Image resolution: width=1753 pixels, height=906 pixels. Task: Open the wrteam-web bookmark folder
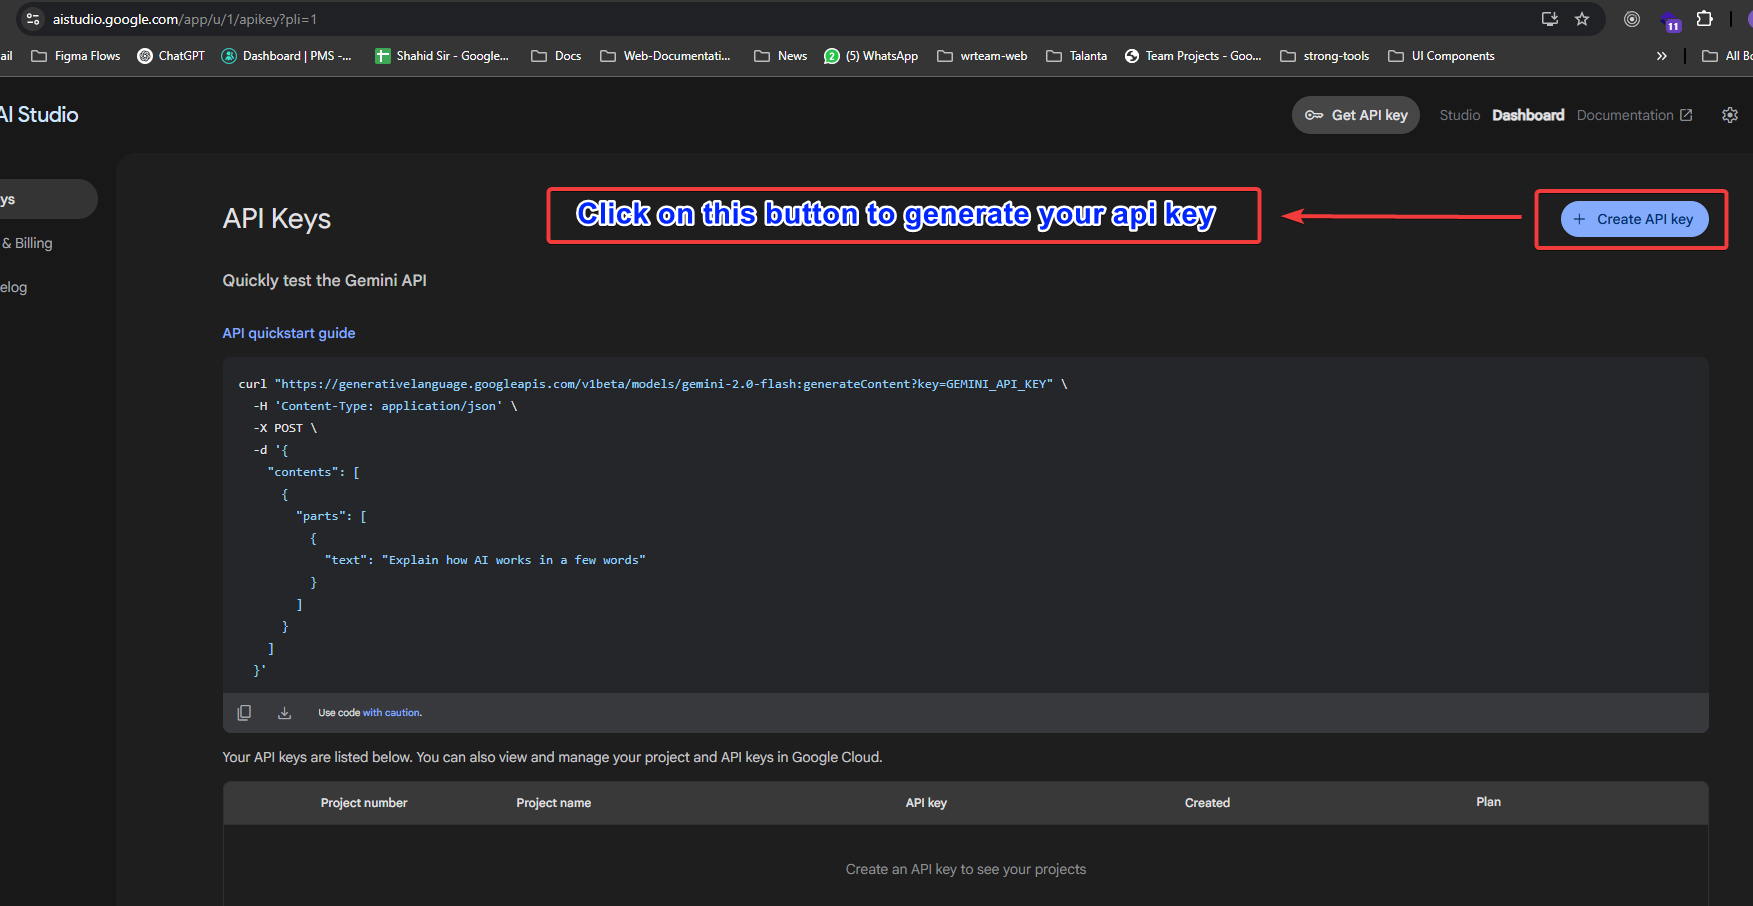click(982, 56)
